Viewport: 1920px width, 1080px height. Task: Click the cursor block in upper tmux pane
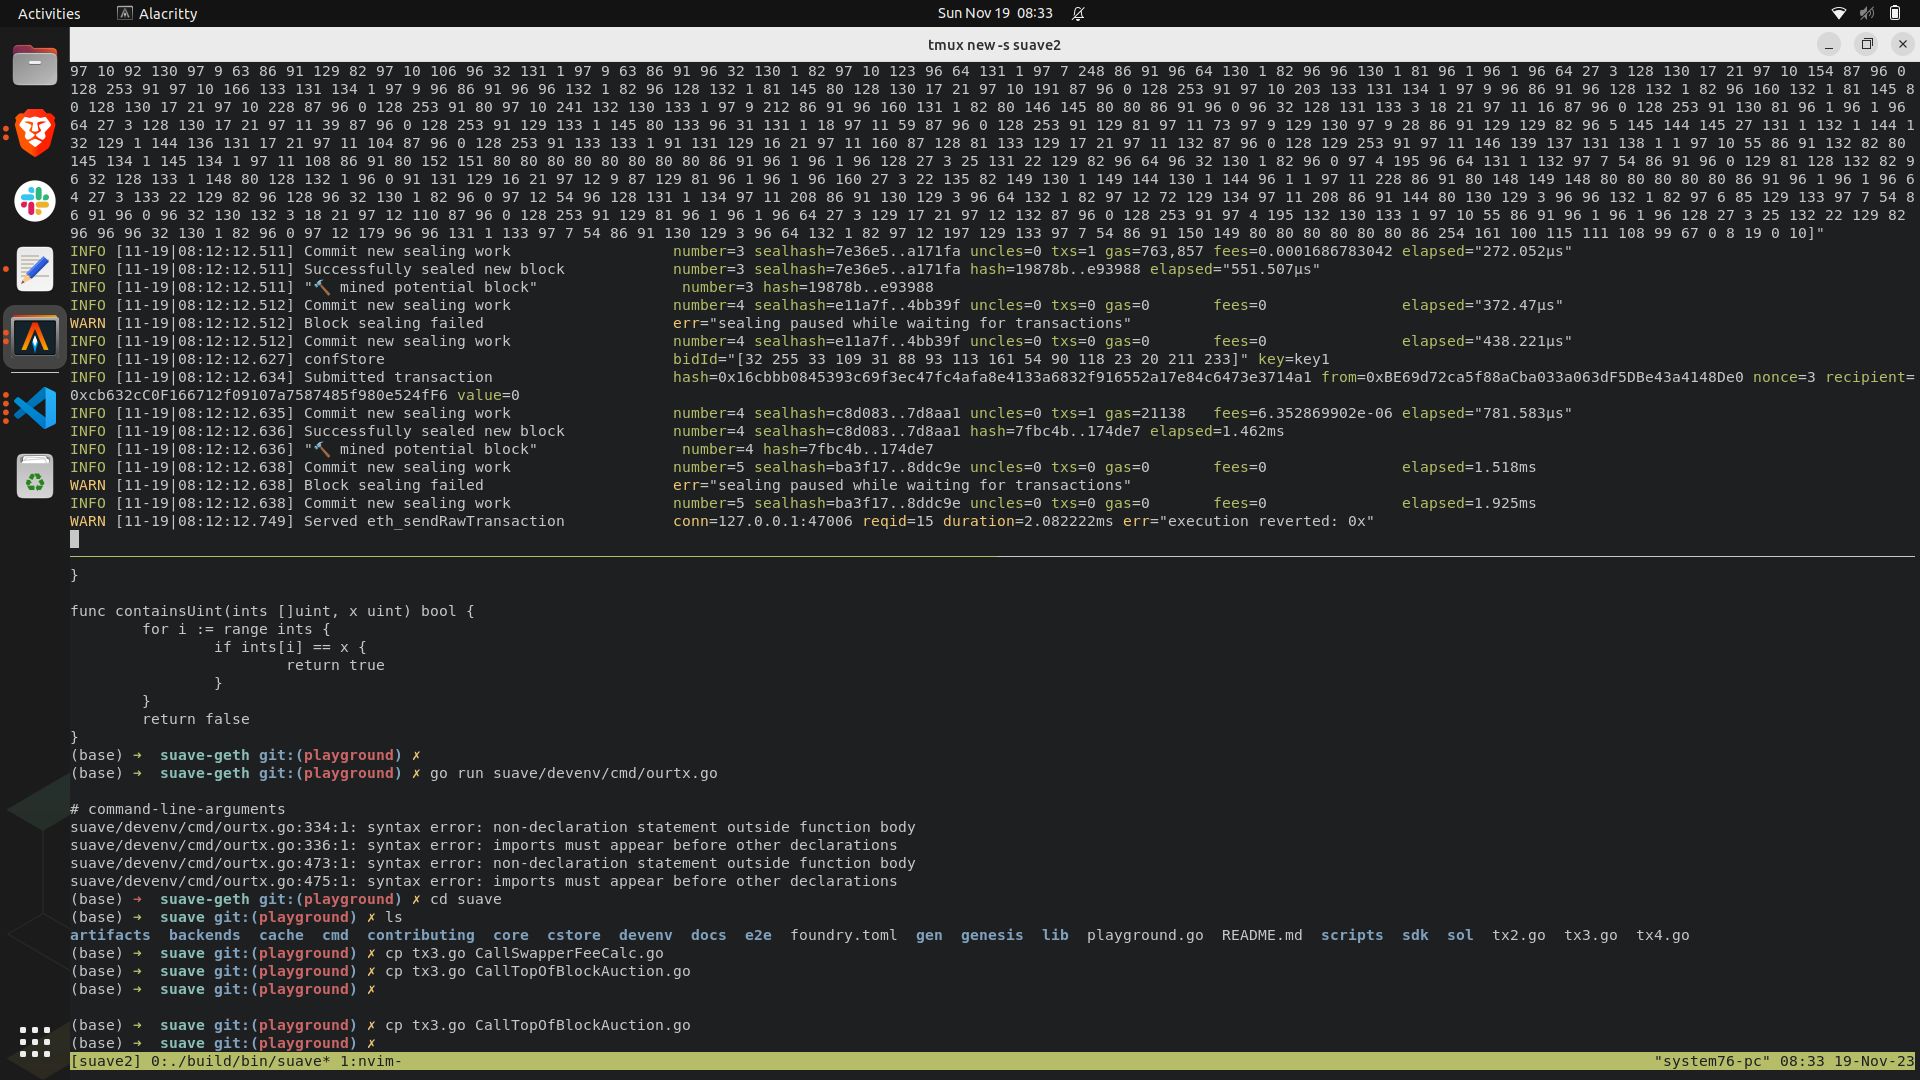74,539
